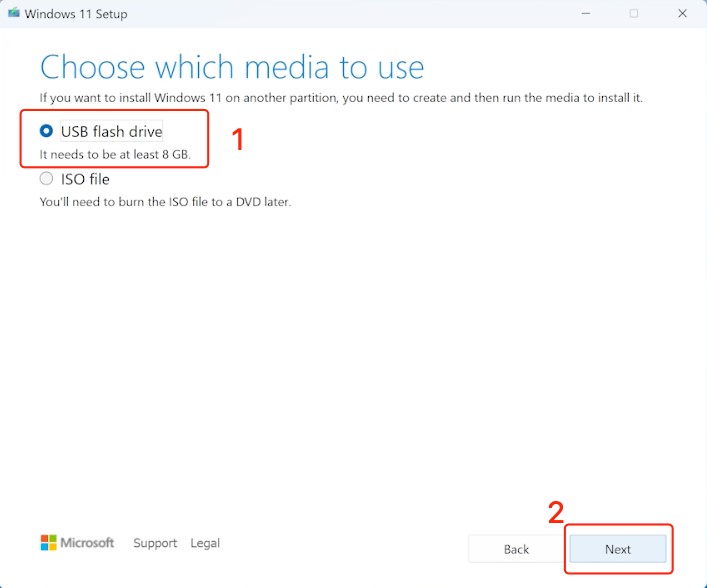The height and width of the screenshot is (588, 707).
Task: Minimize the Windows 11 Setup window
Action: tap(583, 14)
